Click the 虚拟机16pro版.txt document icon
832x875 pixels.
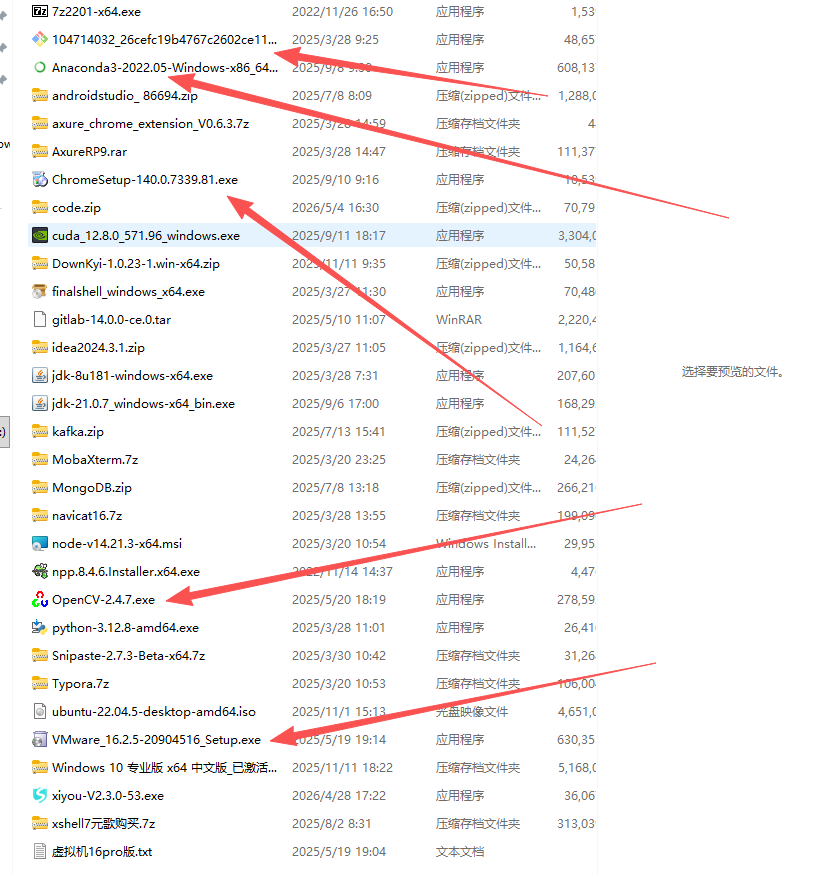point(40,851)
